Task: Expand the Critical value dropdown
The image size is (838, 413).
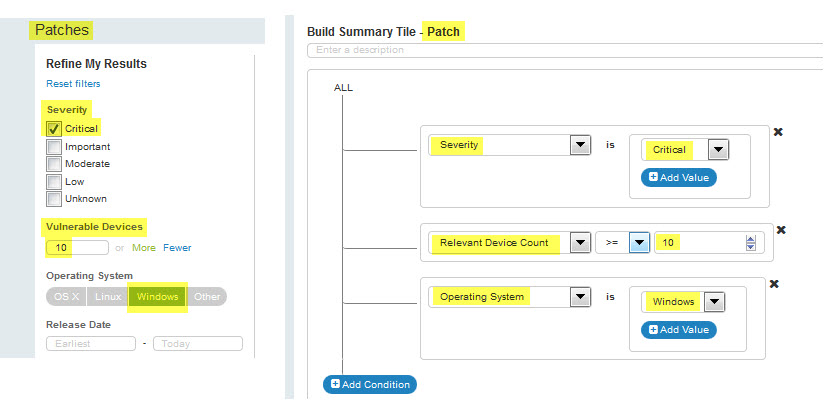Action: coord(717,150)
